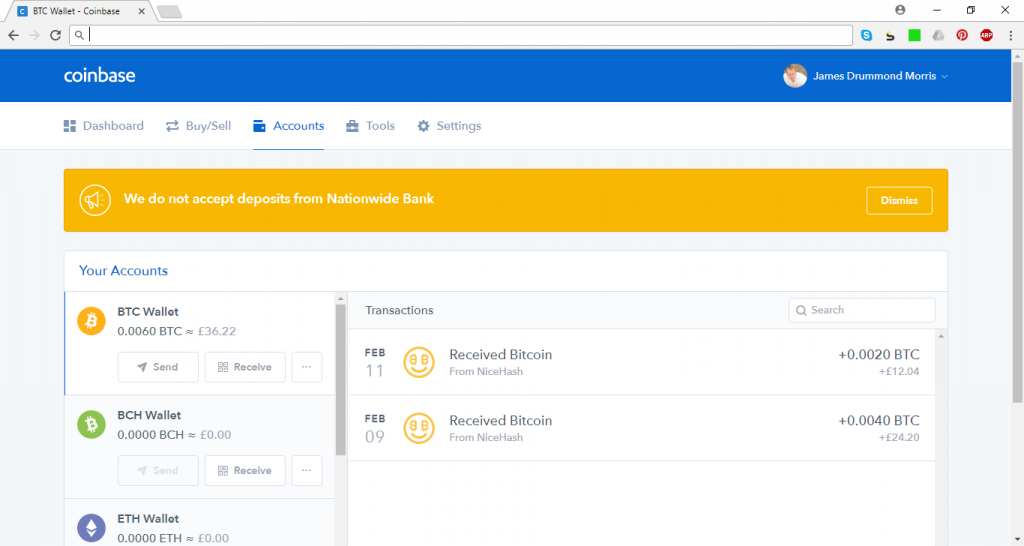Click Send in the BTC Wallet
1024x546 pixels.
tap(158, 367)
